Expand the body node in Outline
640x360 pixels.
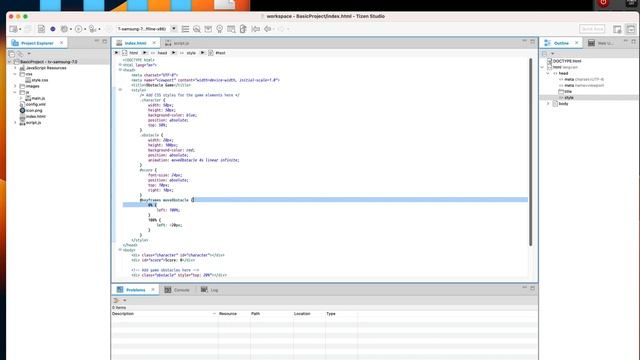(x=548, y=104)
